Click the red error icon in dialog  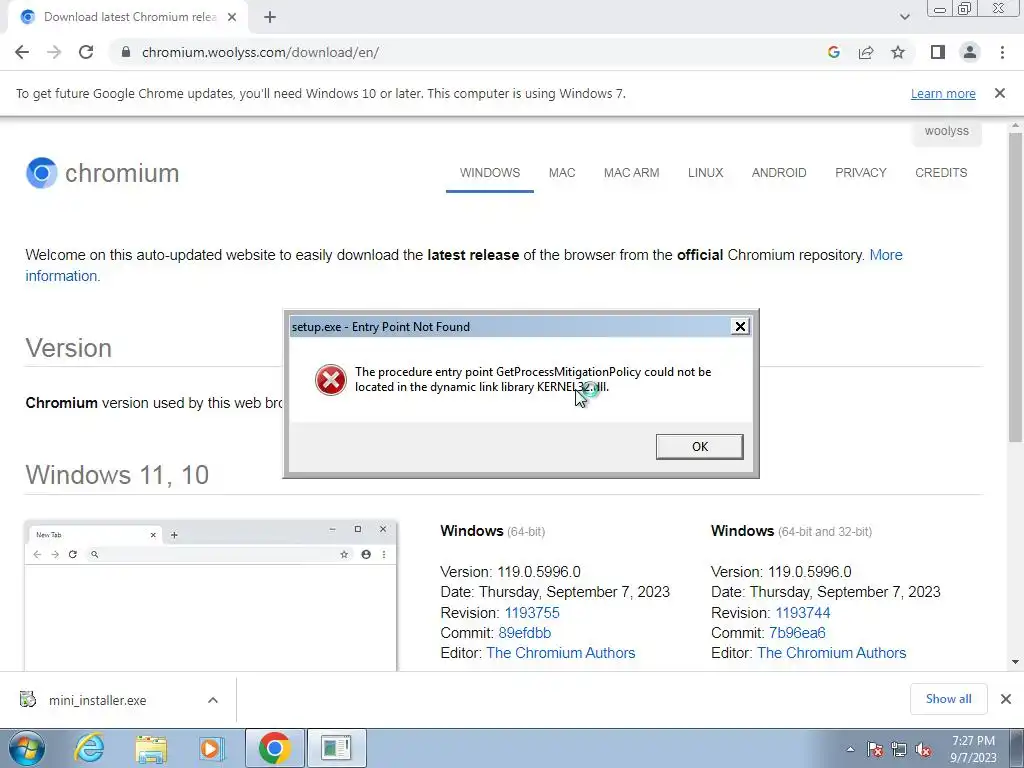point(330,380)
